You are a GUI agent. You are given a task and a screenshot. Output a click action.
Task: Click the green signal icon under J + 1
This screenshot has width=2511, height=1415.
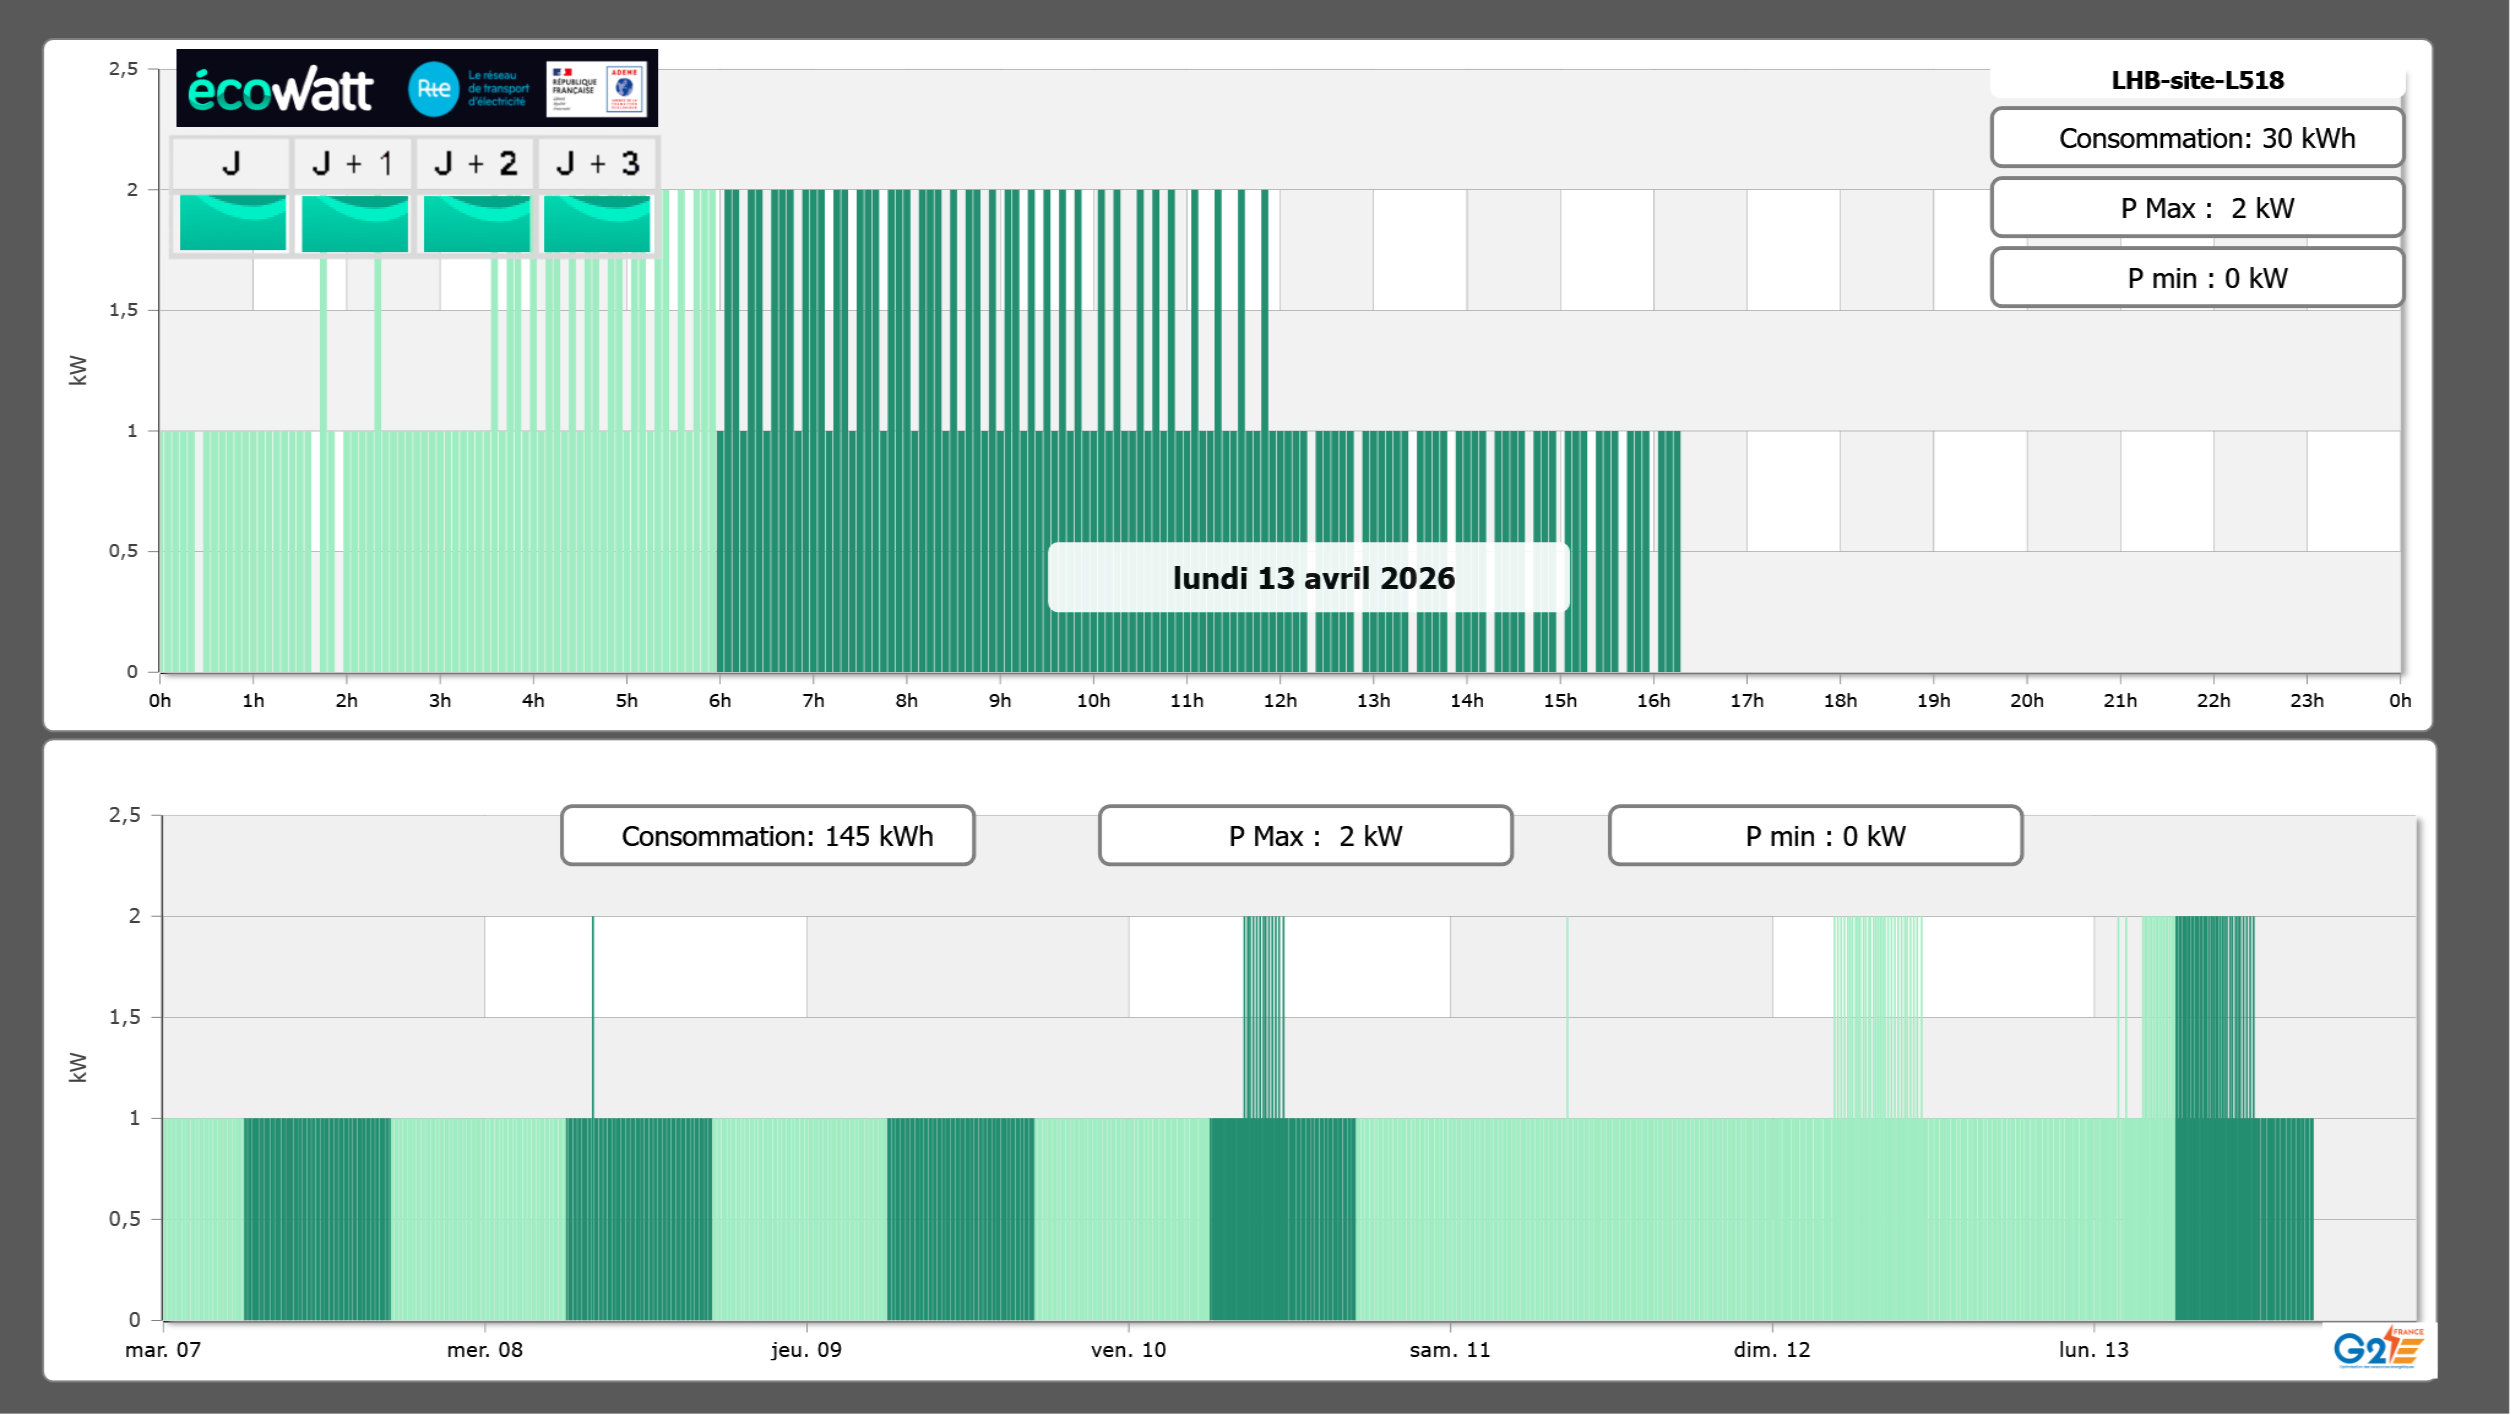click(x=354, y=223)
